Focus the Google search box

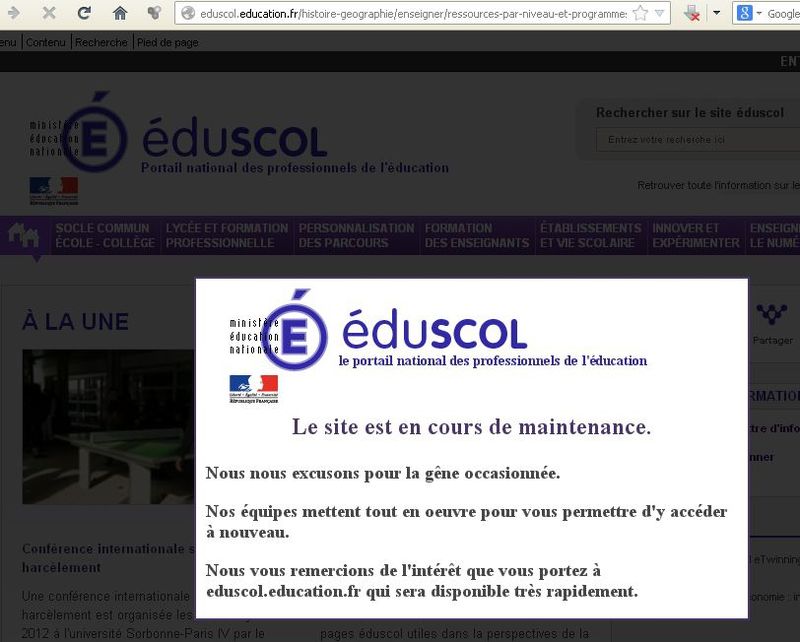point(783,14)
